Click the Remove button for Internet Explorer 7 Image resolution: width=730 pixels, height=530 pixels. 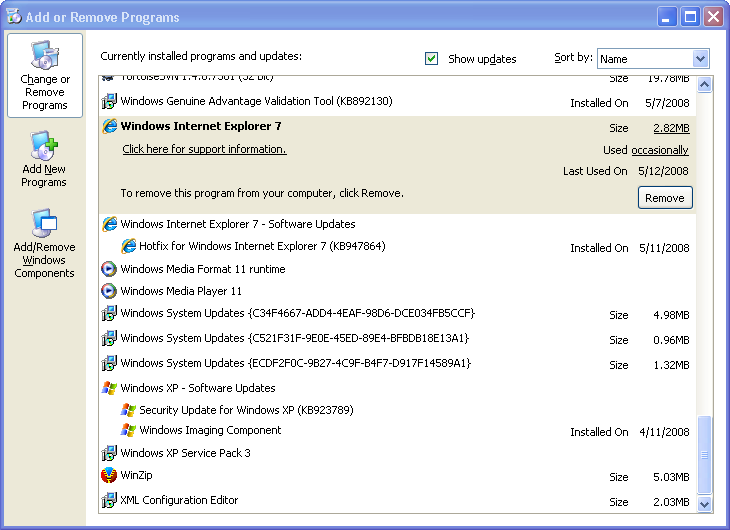pyautogui.click(x=665, y=198)
